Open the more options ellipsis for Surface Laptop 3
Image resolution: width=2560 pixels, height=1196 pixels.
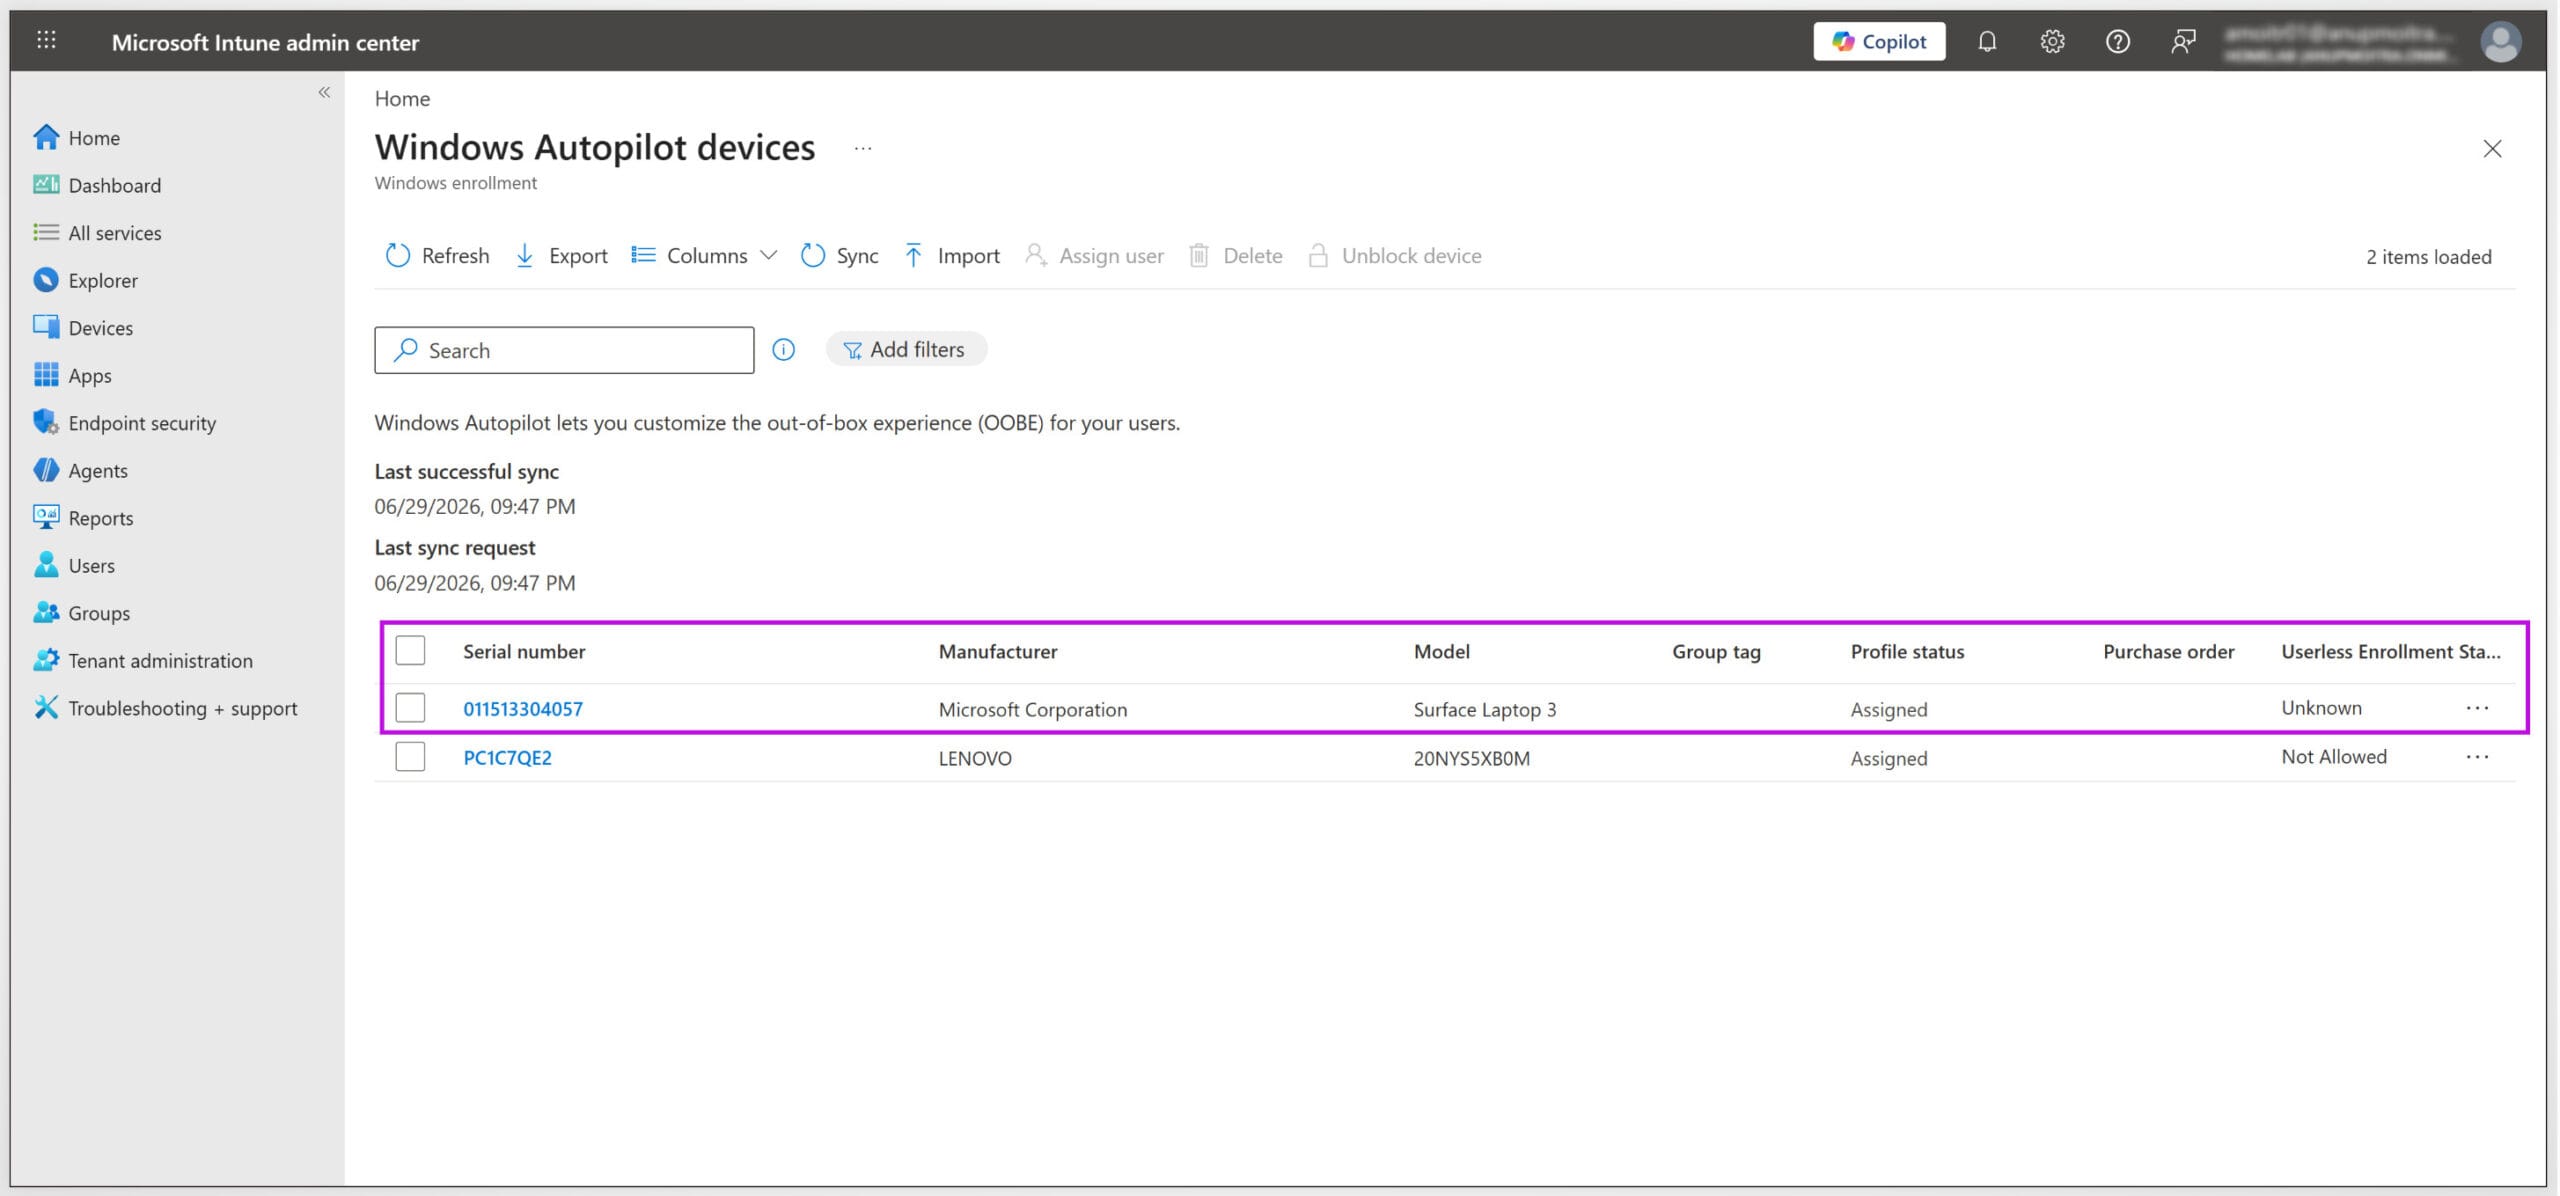(2477, 708)
